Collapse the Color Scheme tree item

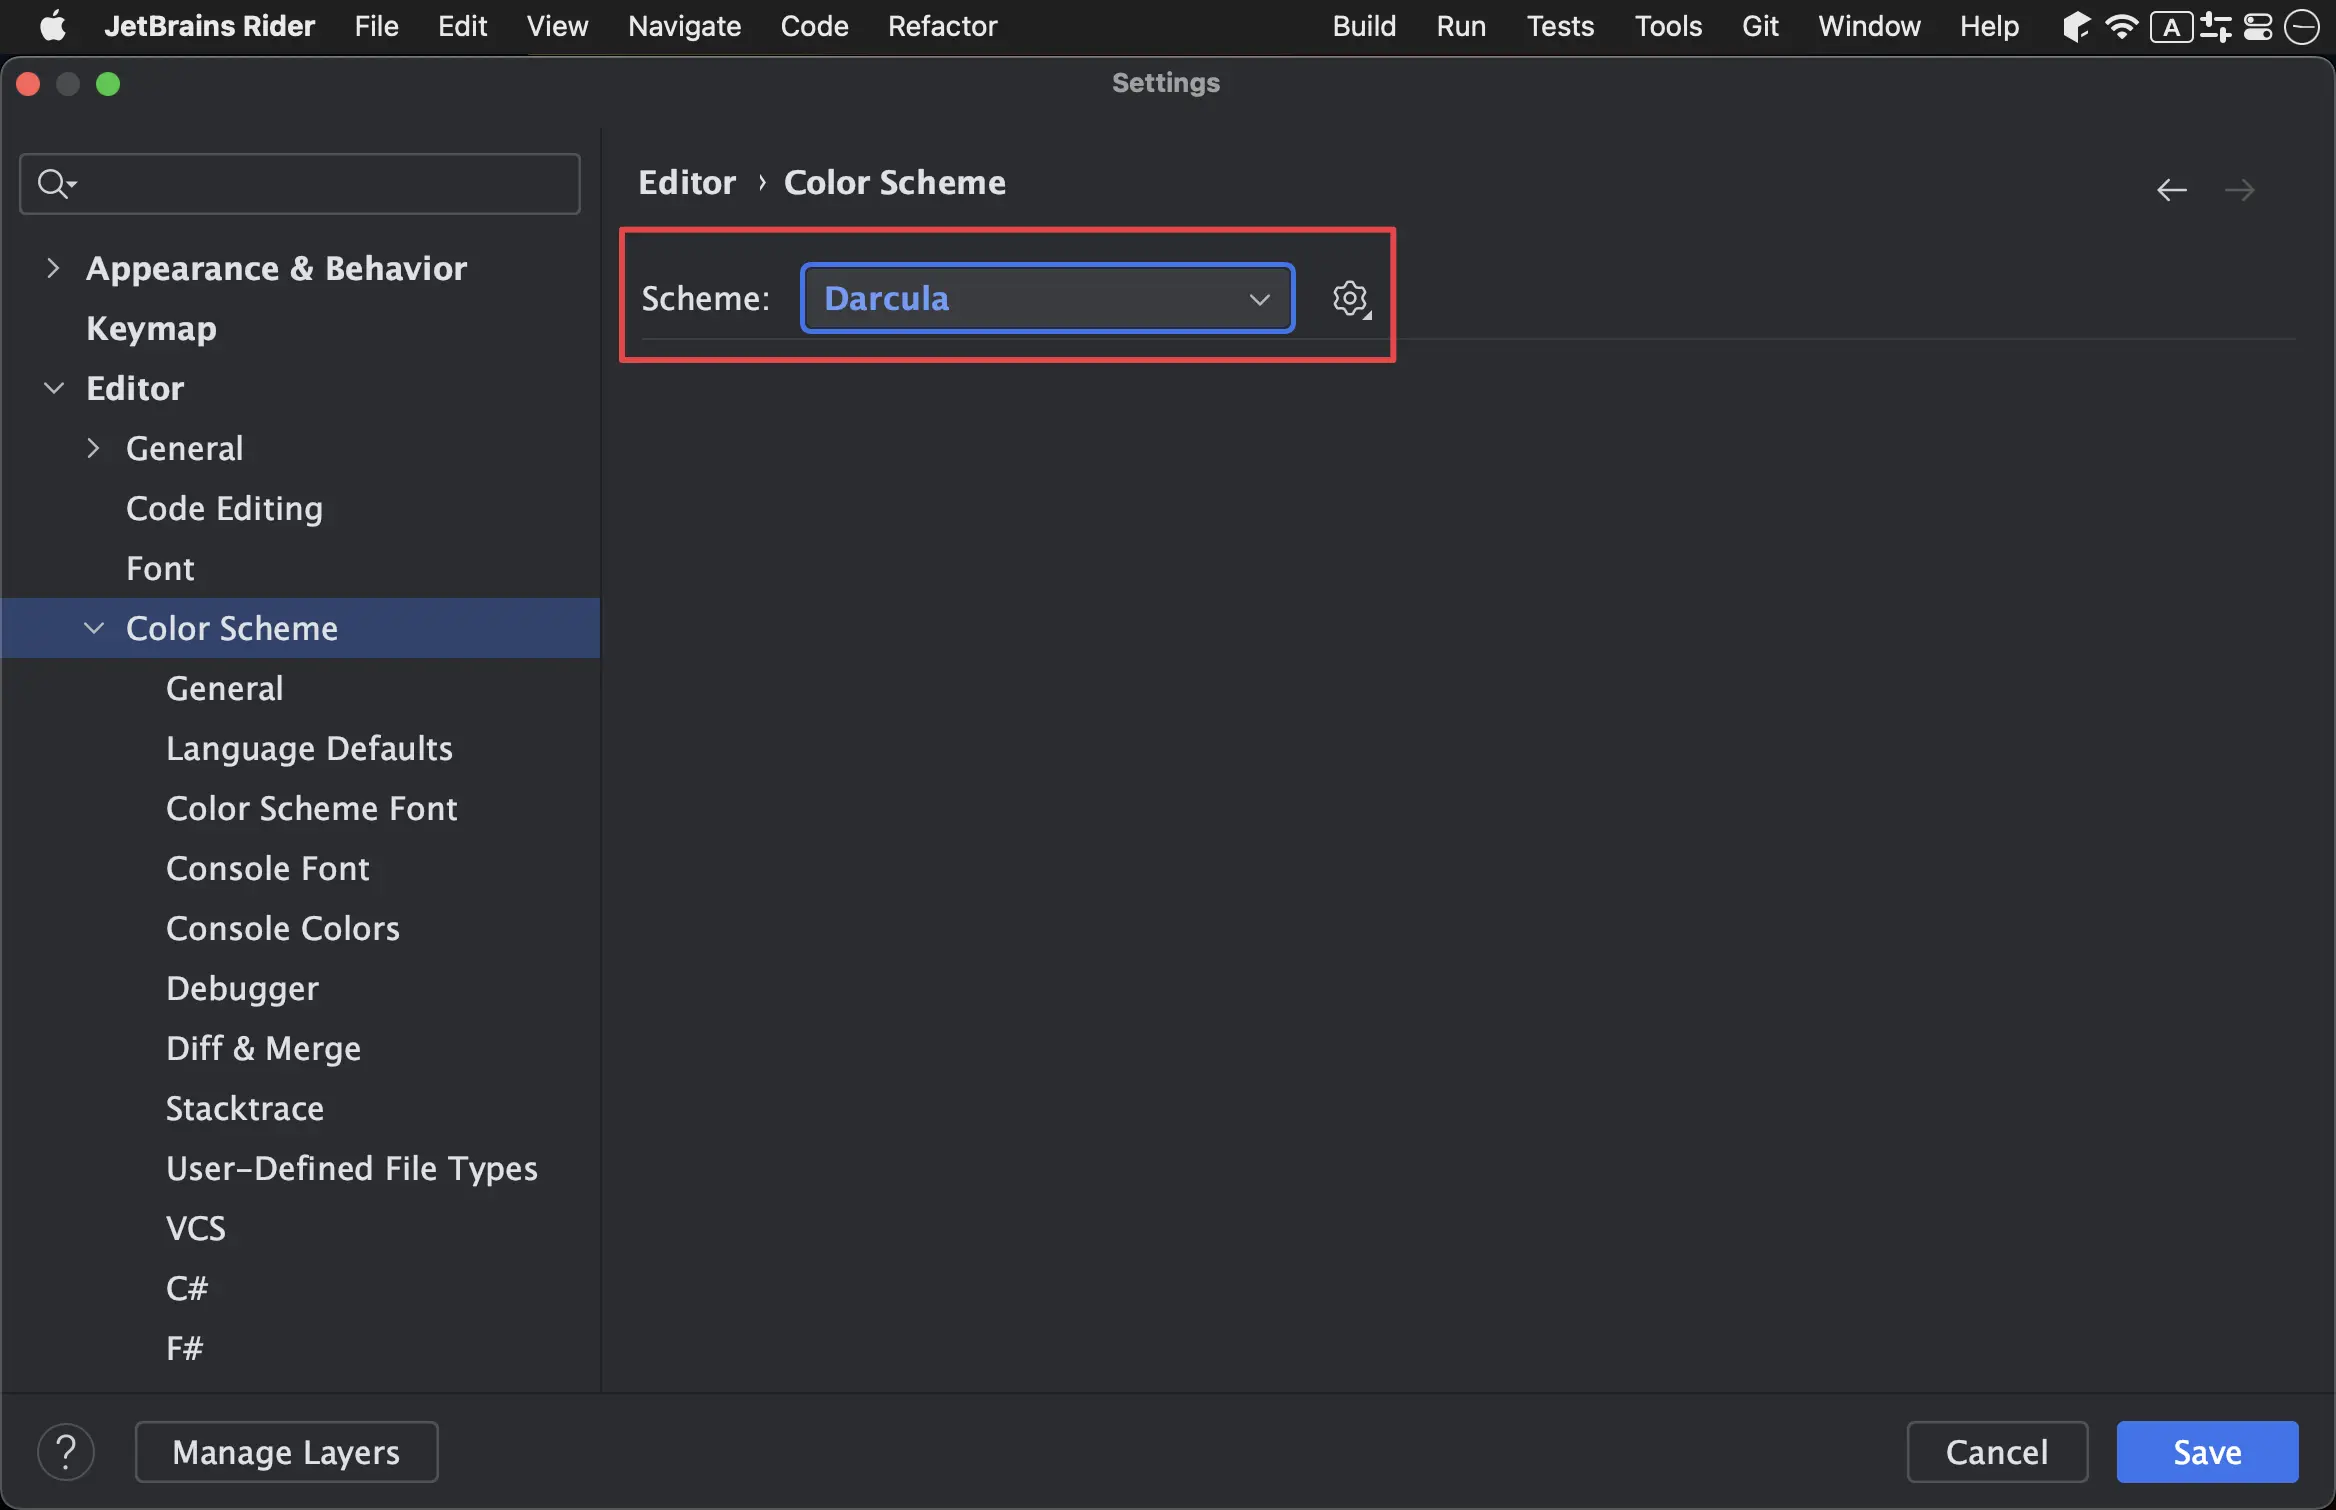pos(94,626)
